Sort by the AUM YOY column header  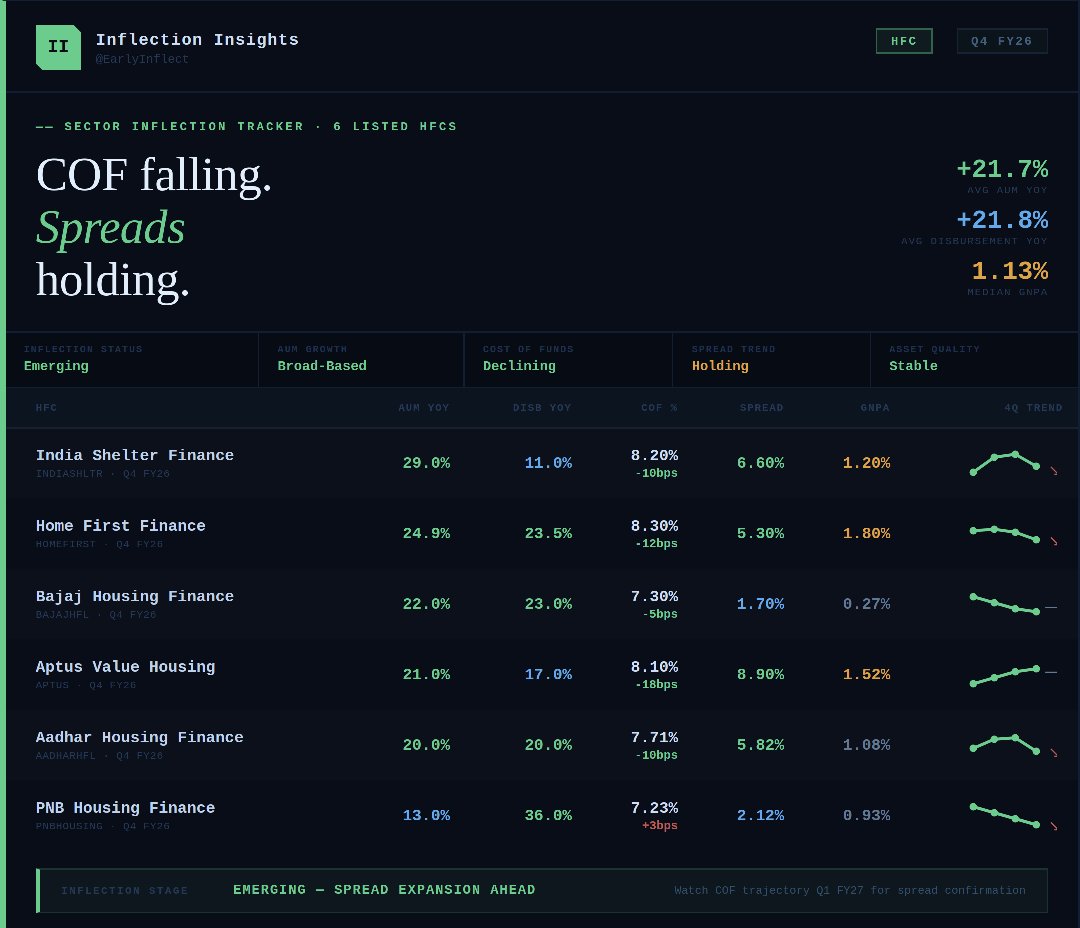tap(424, 408)
